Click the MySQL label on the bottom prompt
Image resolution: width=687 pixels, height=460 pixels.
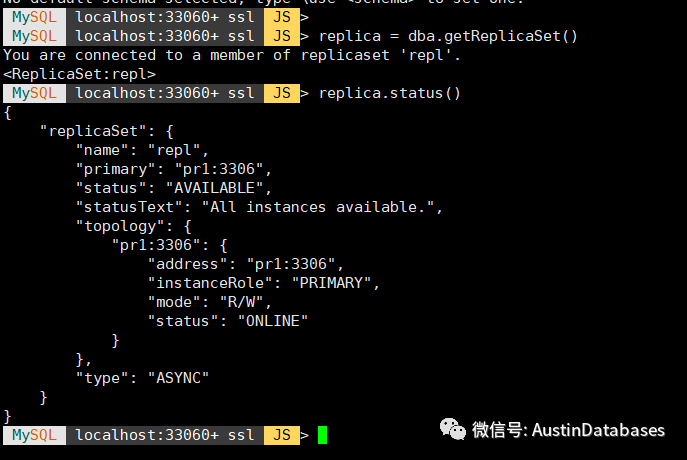point(34,435)
